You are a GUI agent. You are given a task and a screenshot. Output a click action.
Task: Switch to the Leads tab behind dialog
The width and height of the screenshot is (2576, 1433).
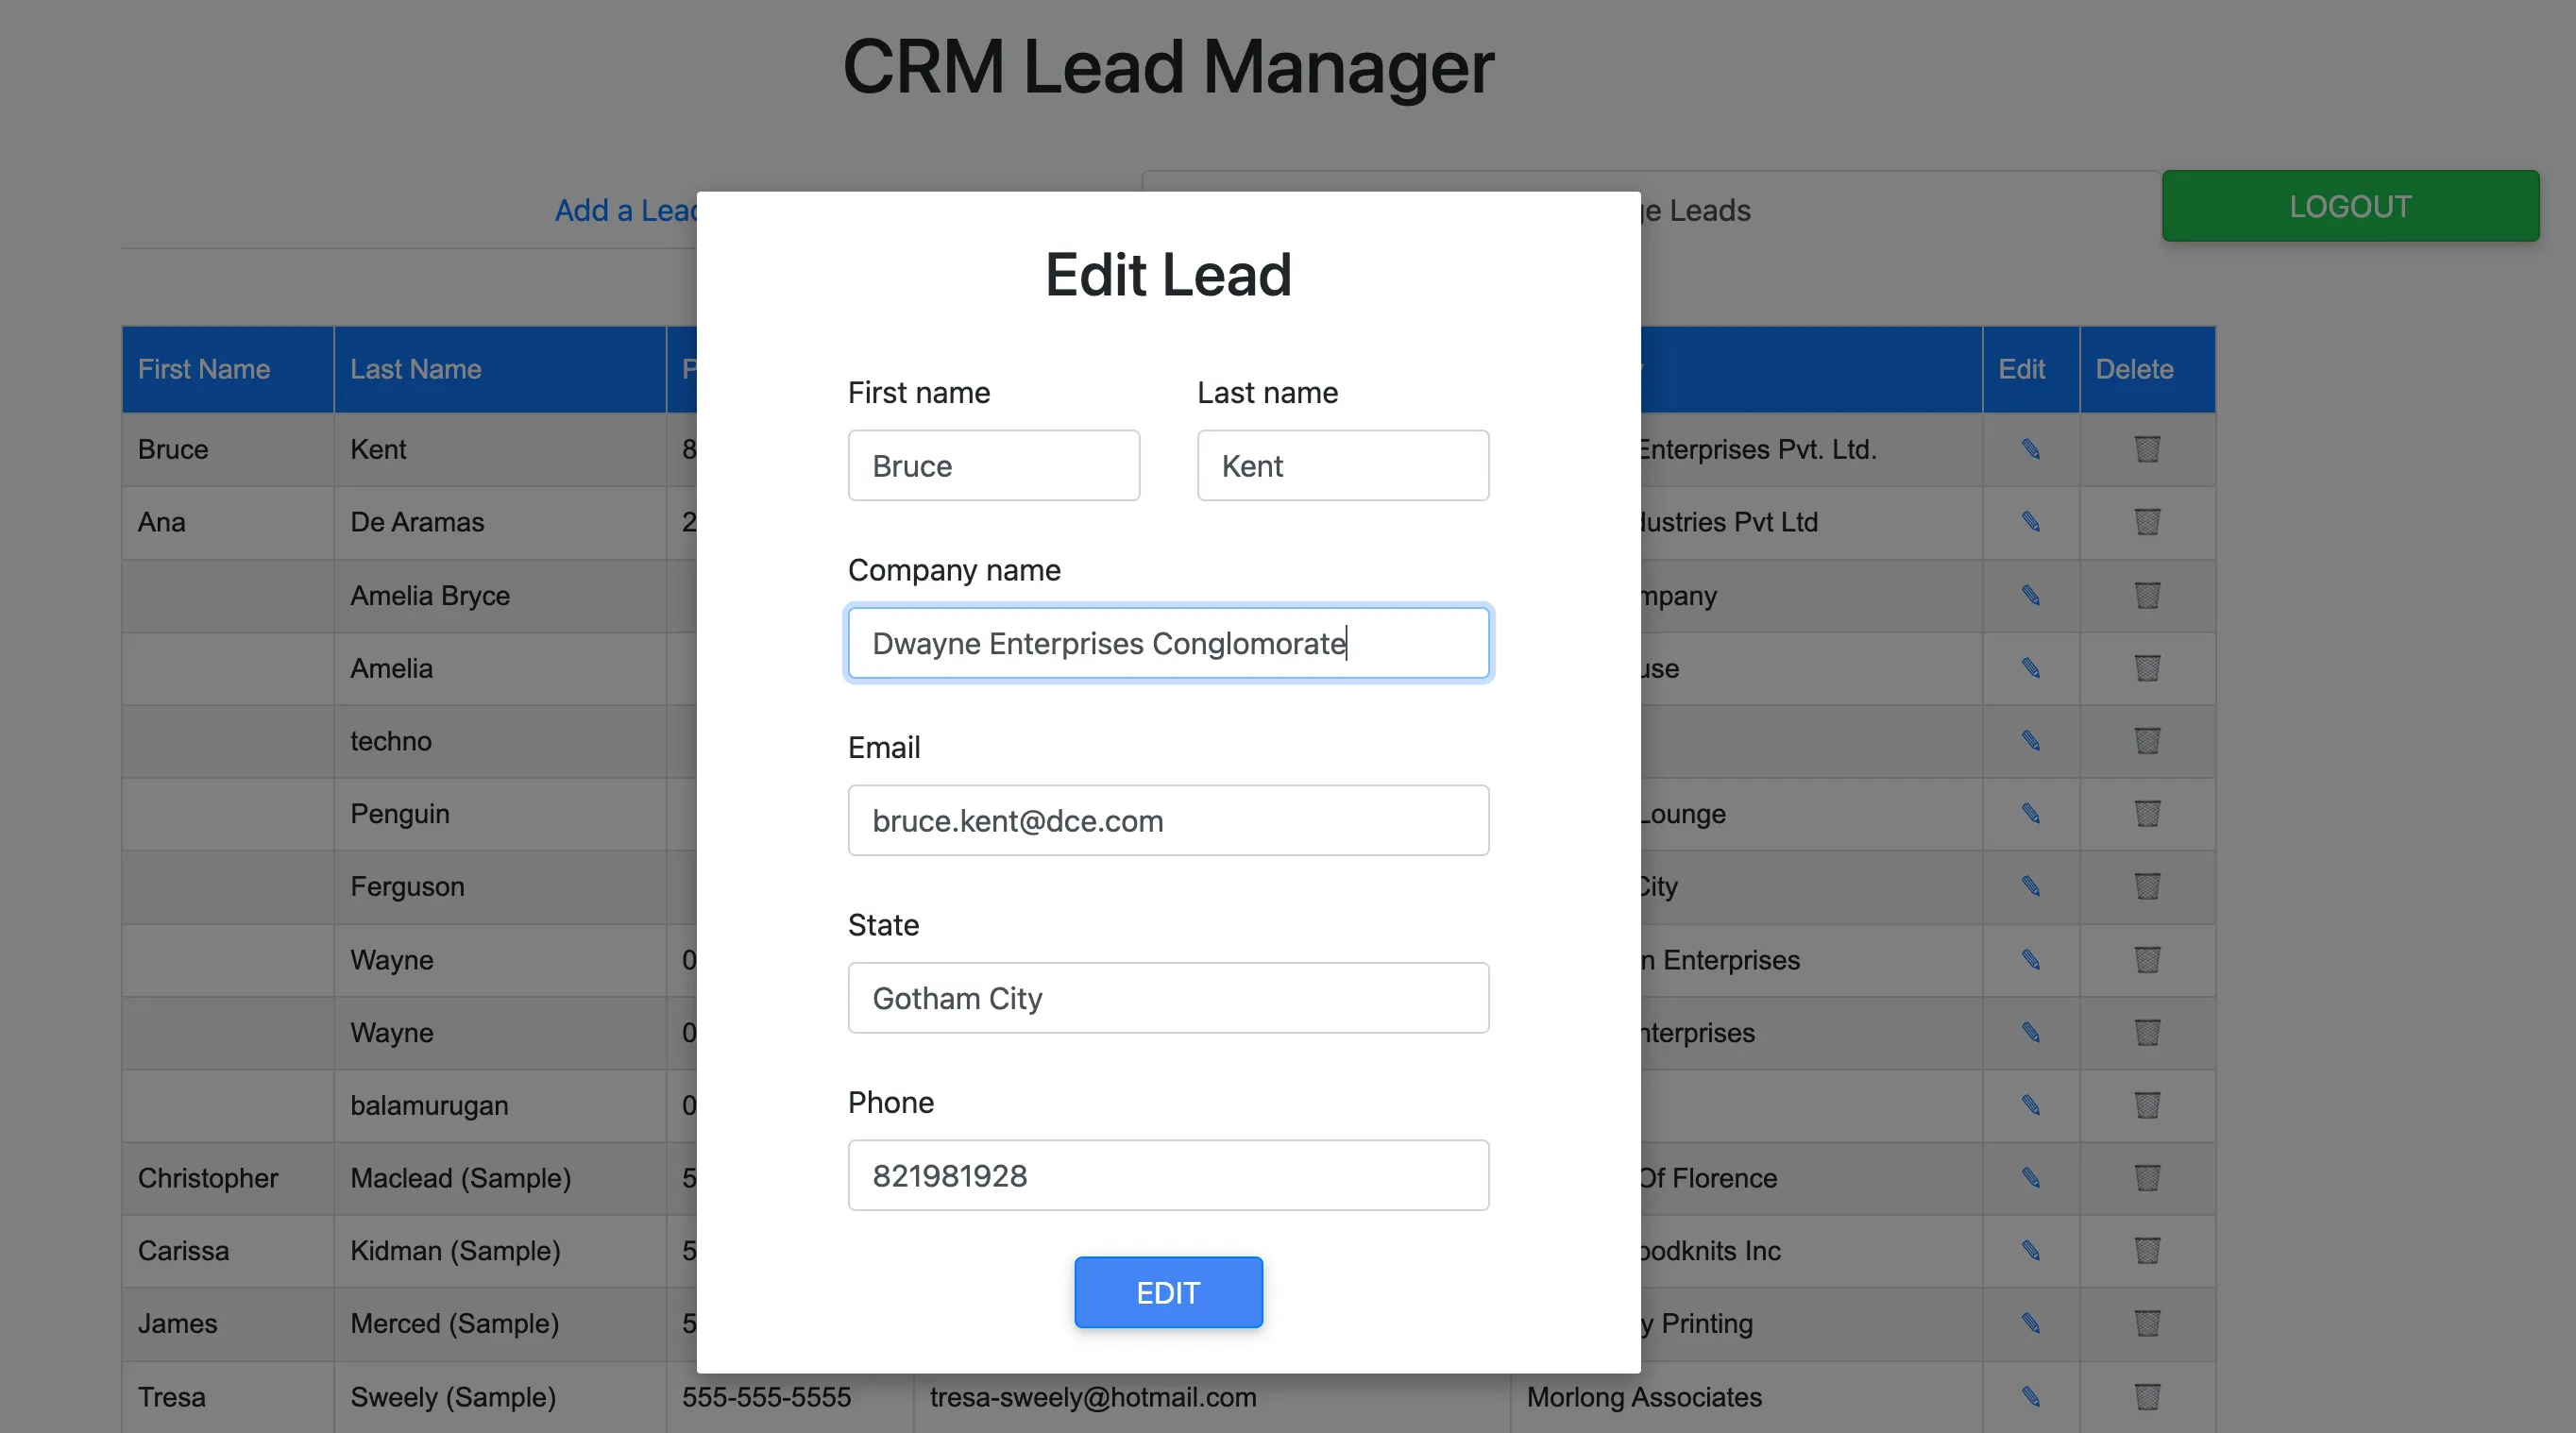click(x=1700, y=211)
